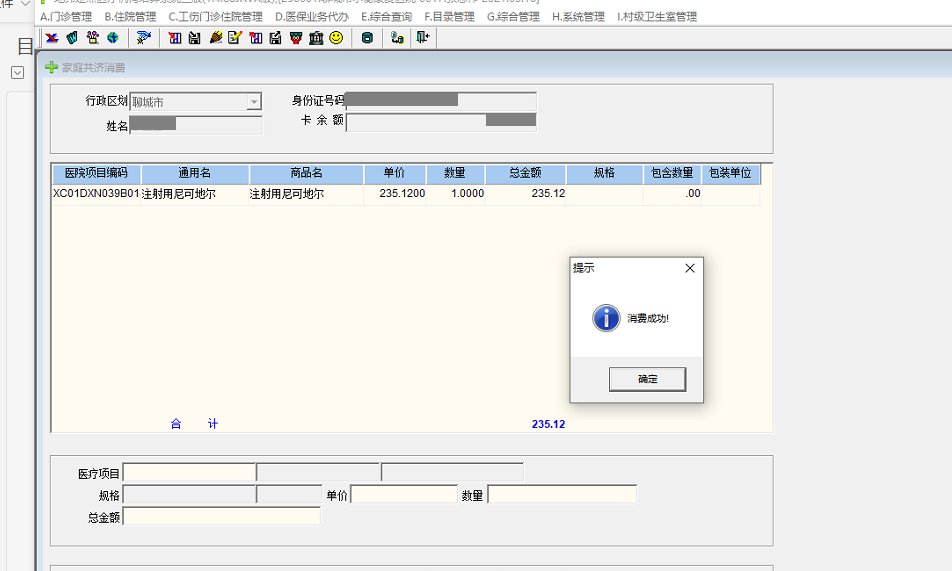Open the E.综合查询 menu

[x=386, y=17]
